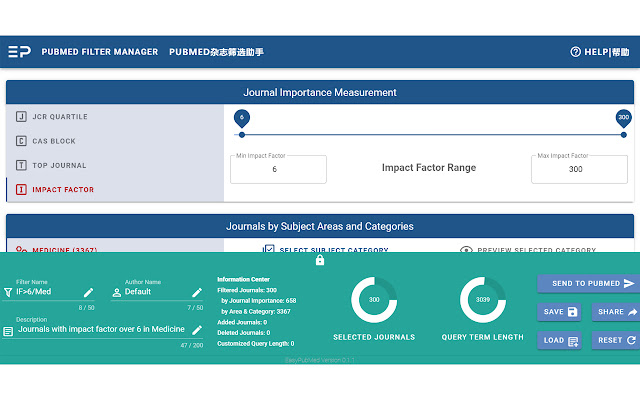Click the pencil icon beside Filter Name
The width and height of the screenshot is (640, 400).
tap(88, 292)
